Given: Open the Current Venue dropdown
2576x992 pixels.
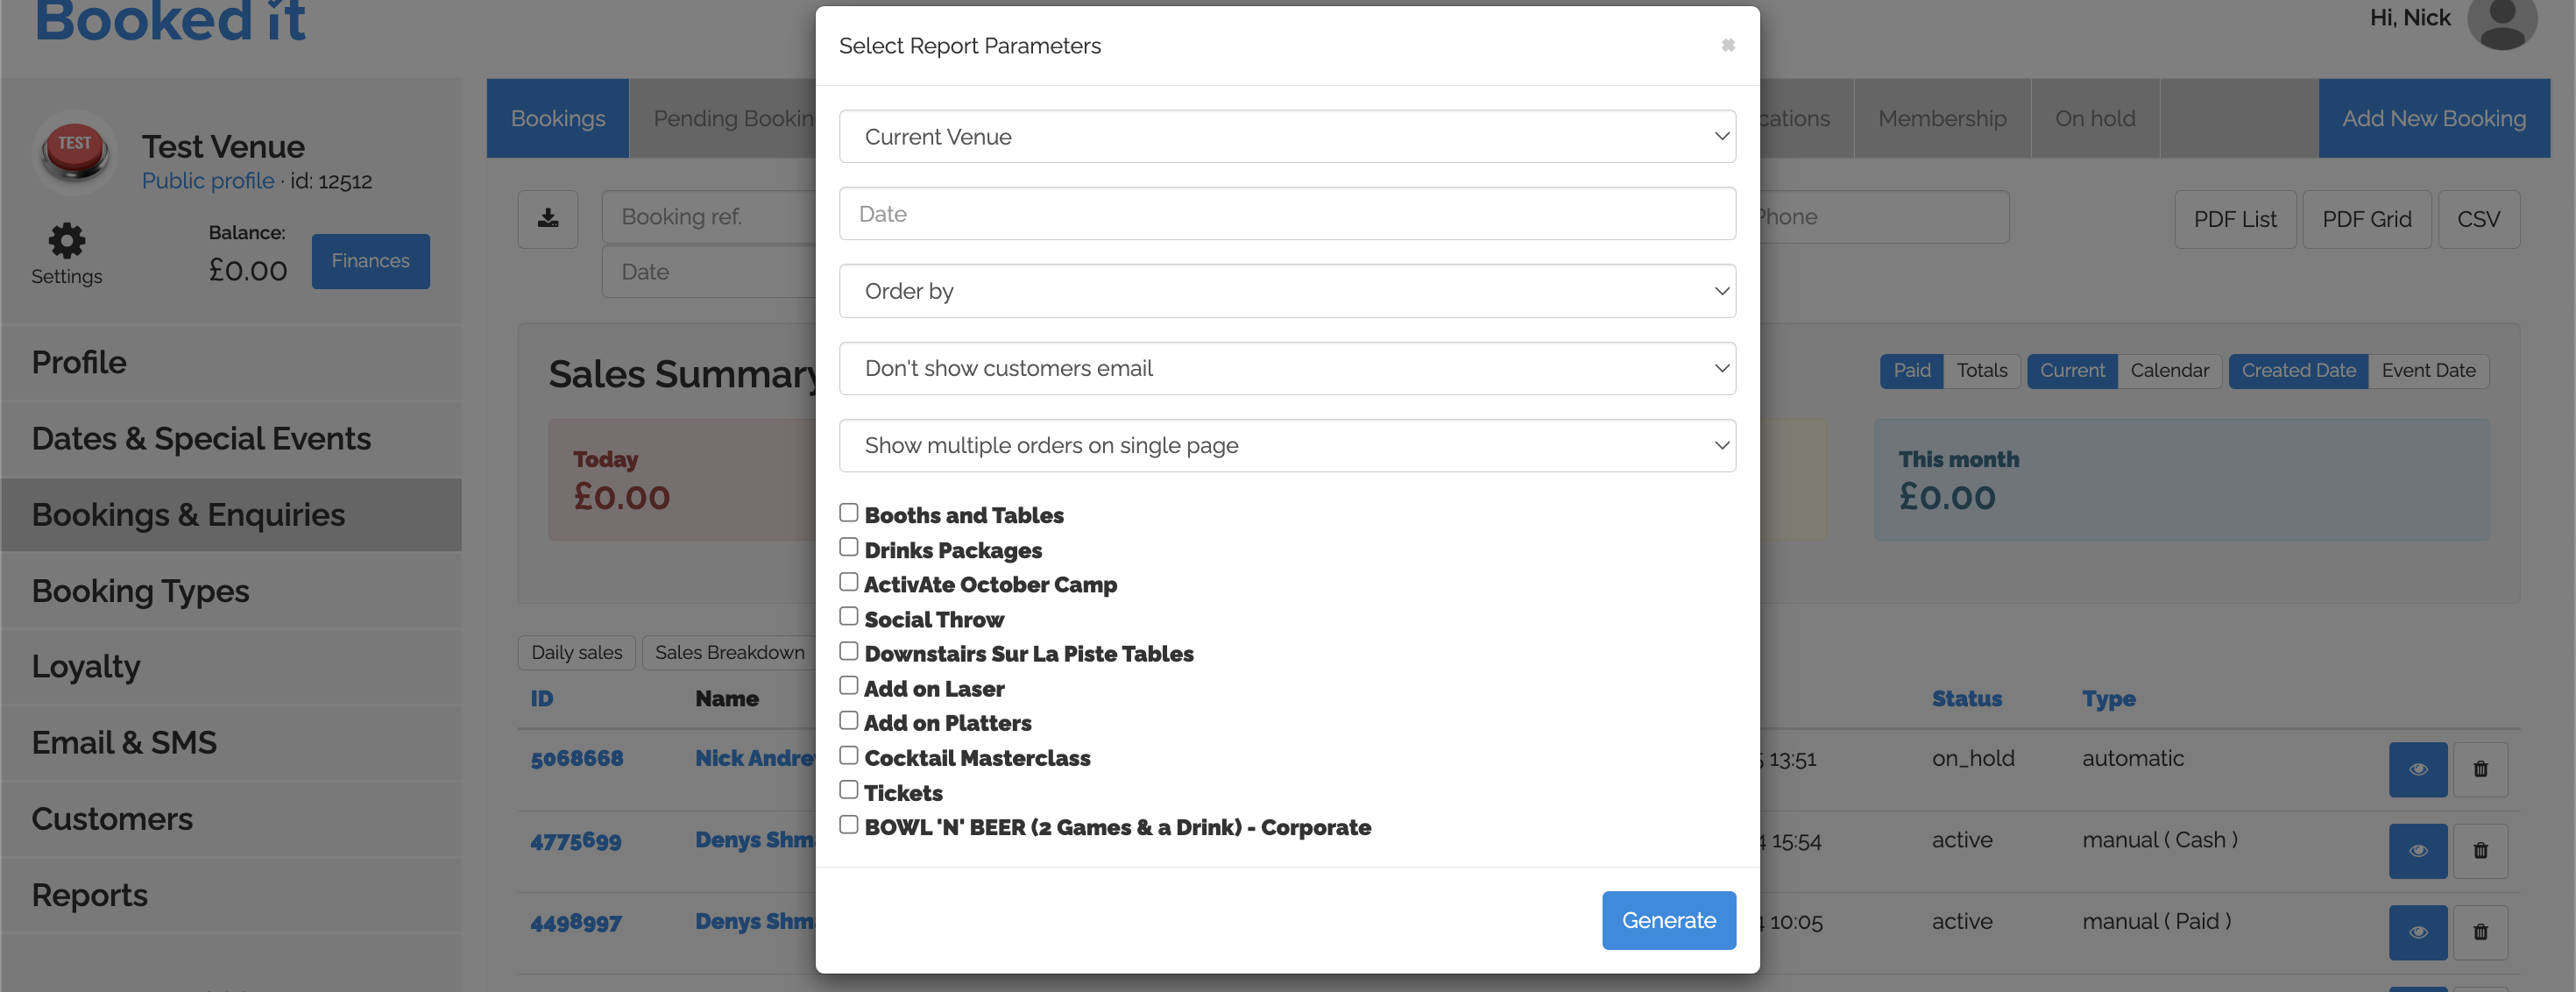Looking at the screenshot, I should click(x=1286, y=137).
